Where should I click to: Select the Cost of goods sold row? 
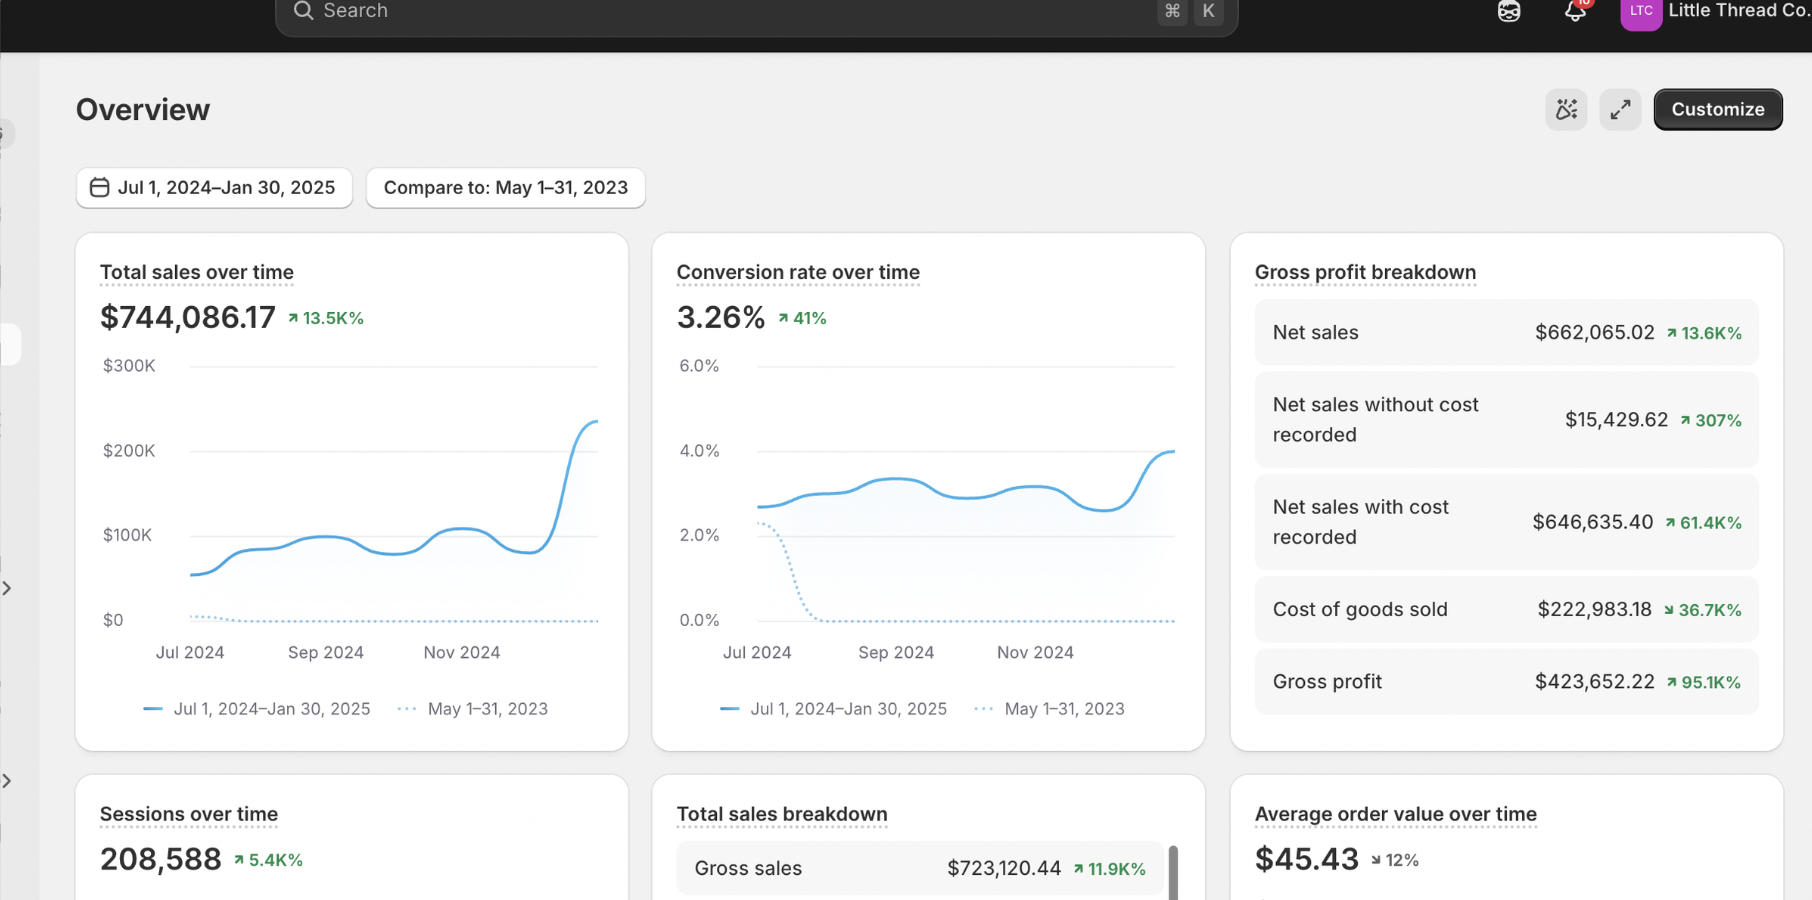pyautogui.click(x=1506, y=610)
